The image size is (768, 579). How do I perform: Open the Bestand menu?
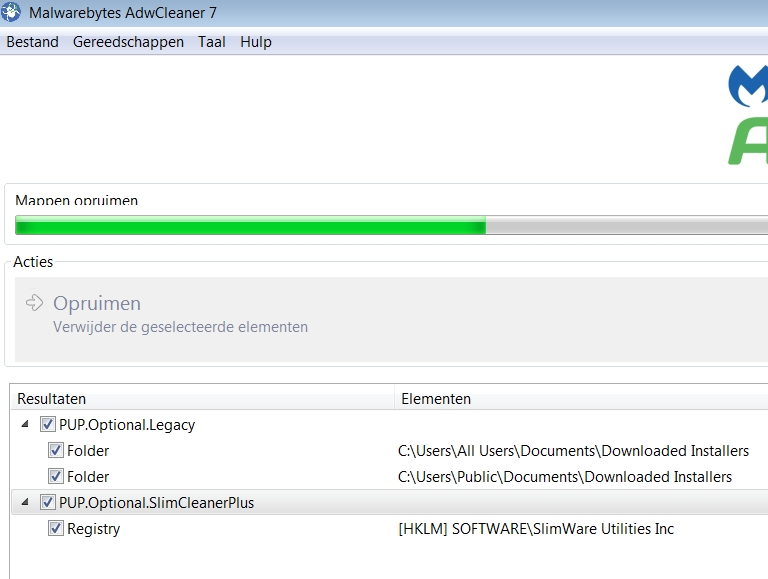[x=32, y=42]
